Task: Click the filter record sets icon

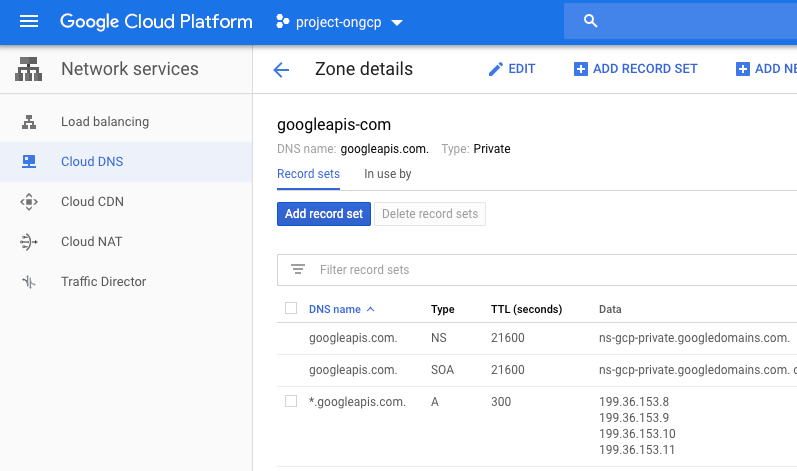Action: (x=297, y=269)
